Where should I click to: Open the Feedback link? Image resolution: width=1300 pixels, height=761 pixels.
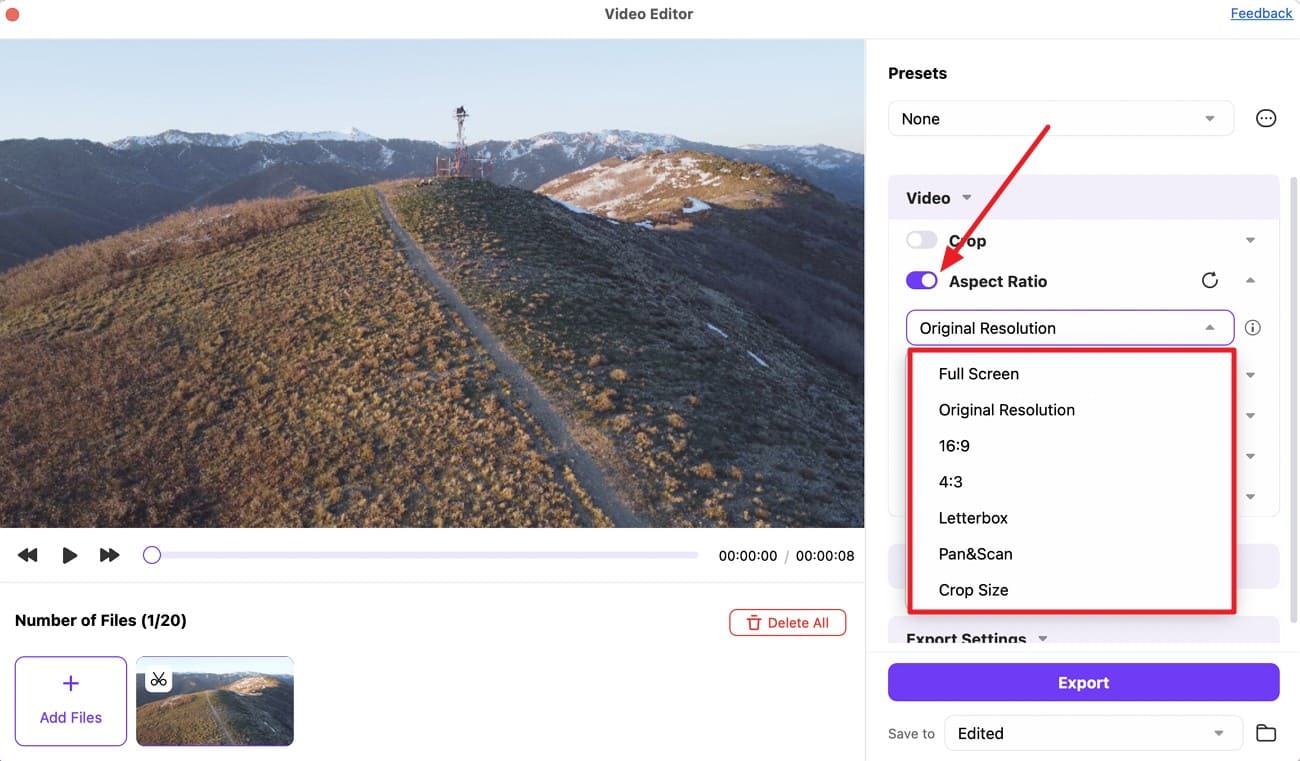pos(1261,13)
